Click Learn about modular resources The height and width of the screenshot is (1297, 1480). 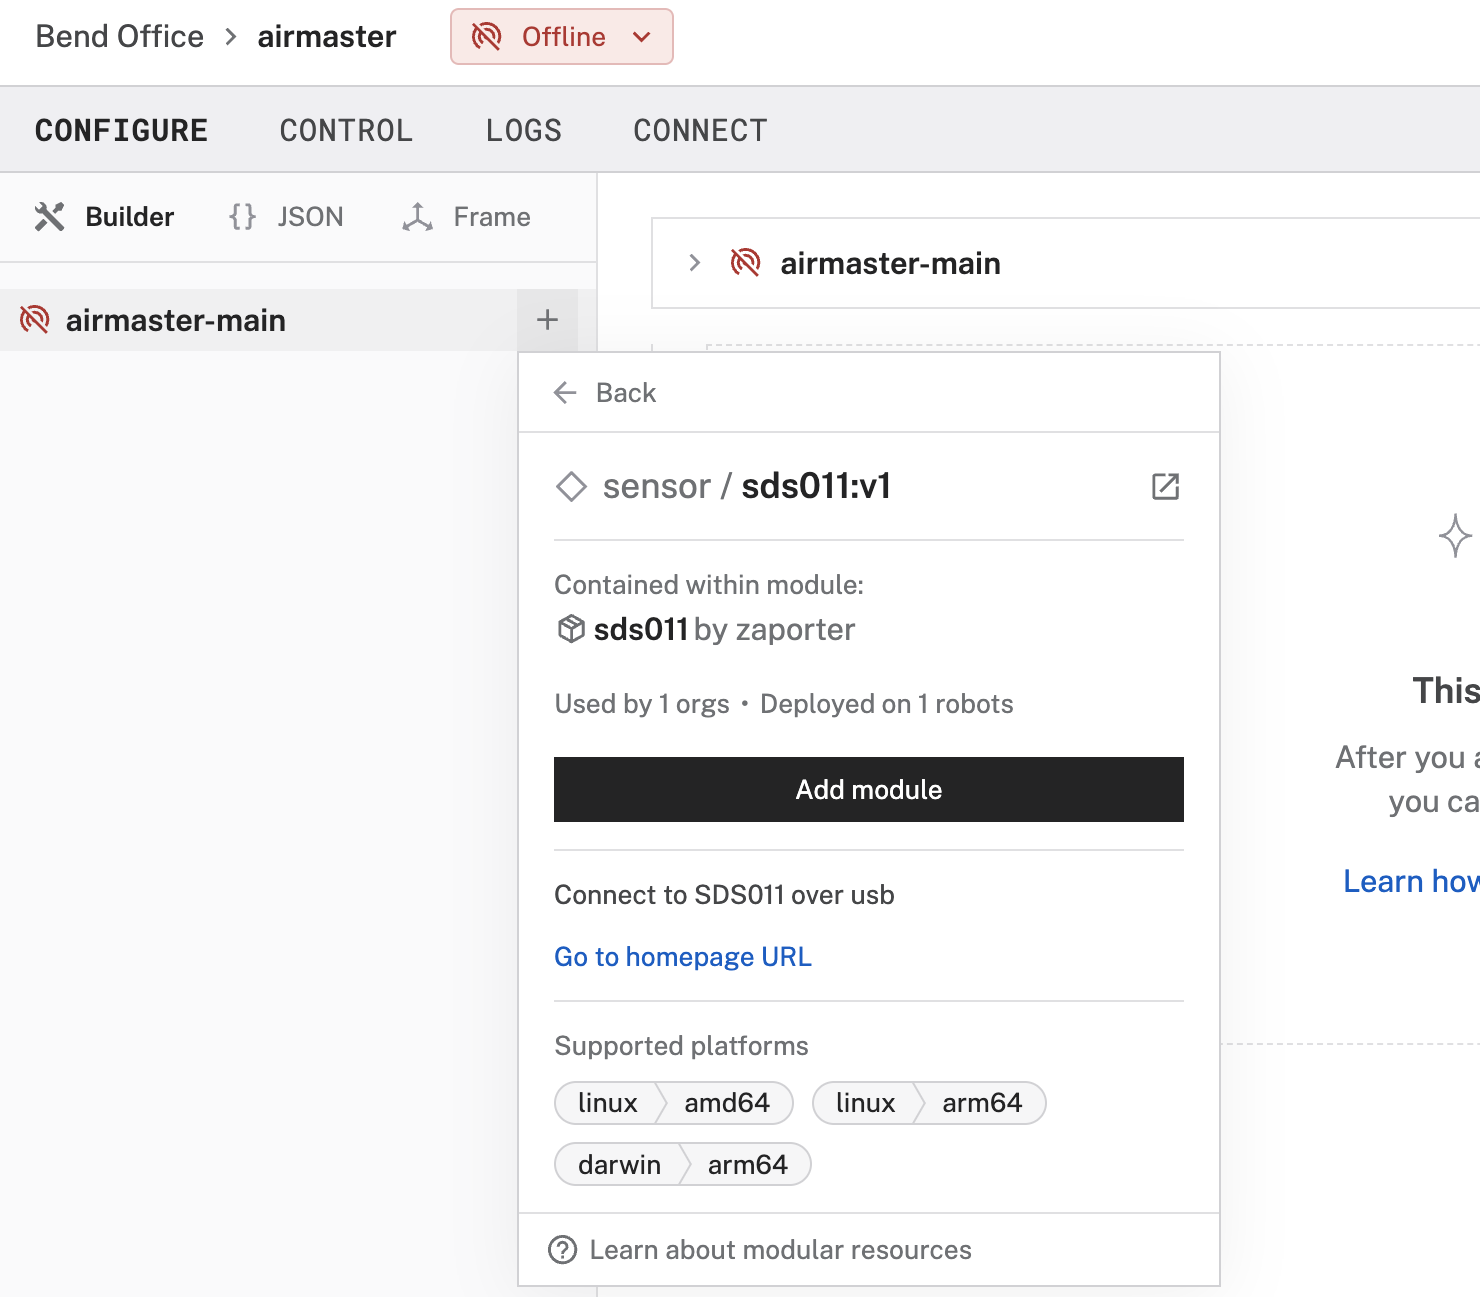coord(780,1249)
